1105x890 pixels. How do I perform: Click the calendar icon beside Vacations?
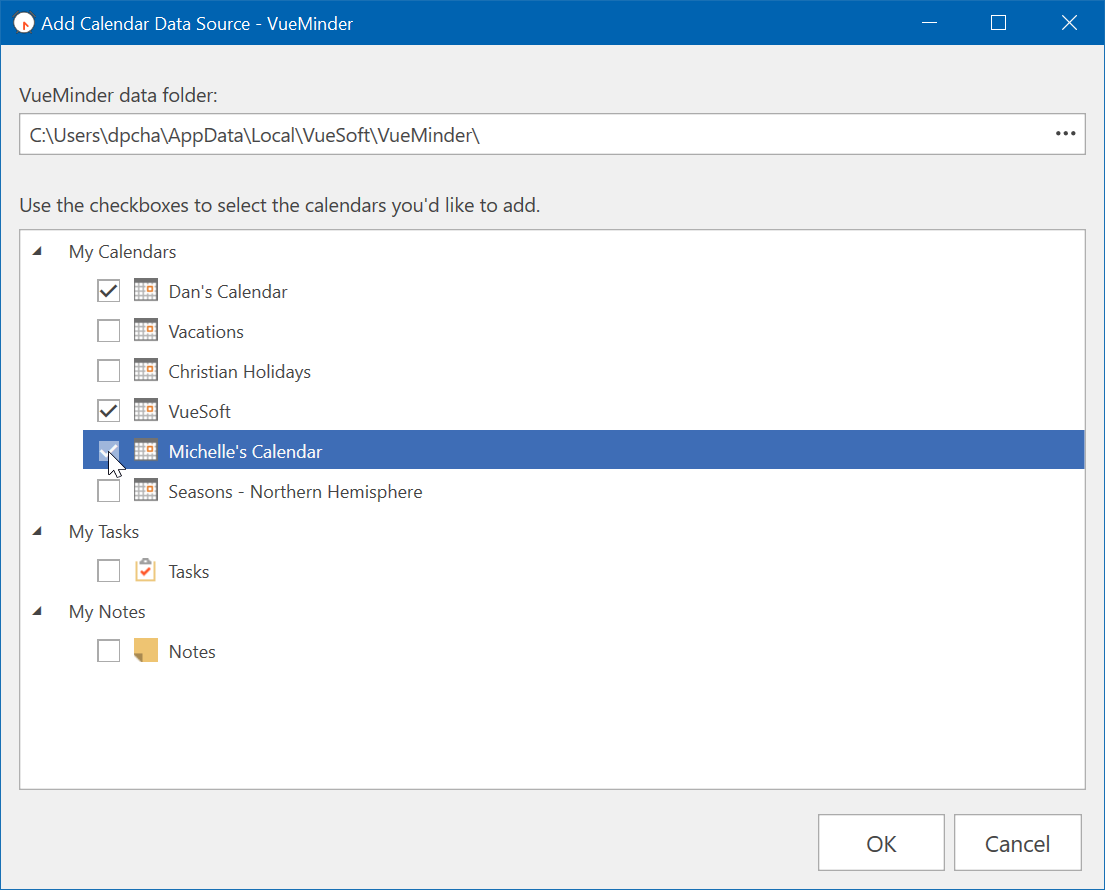[146, 330]
